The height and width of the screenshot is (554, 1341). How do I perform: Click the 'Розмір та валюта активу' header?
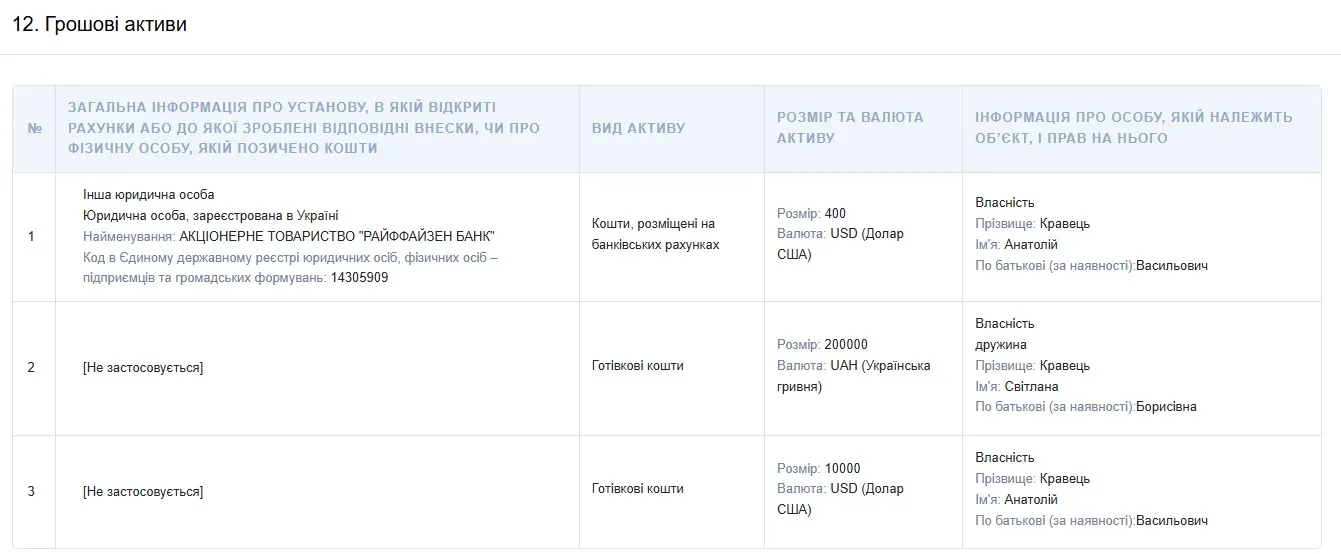click(x=851, y=127)
